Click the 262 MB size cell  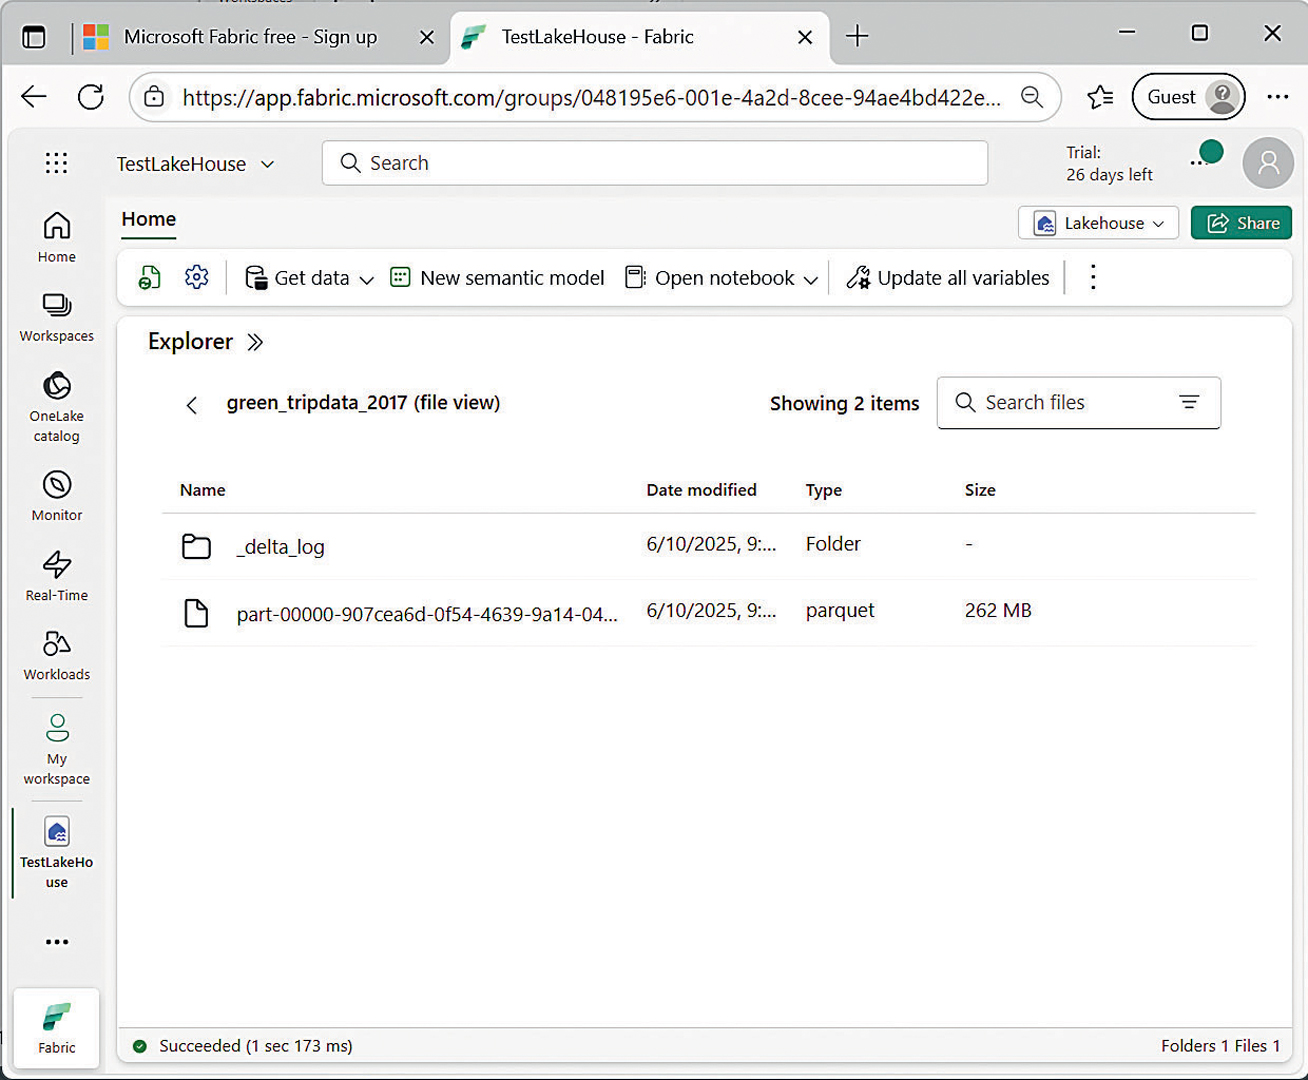click(x=998, y=610)
